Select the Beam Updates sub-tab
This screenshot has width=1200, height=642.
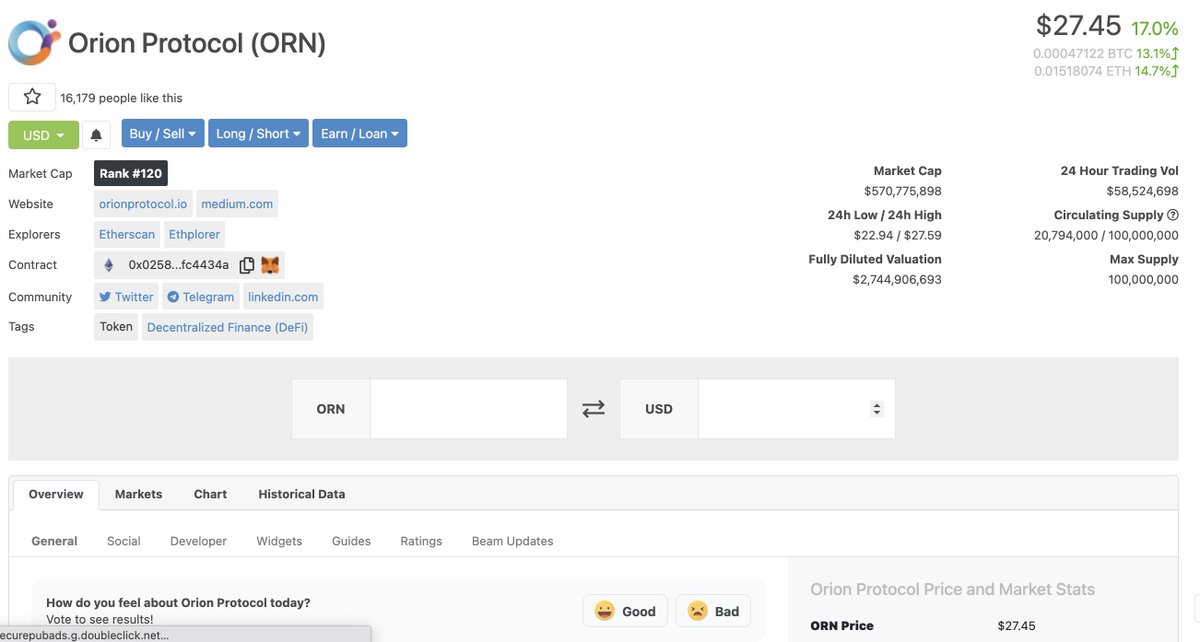[512, 541]
